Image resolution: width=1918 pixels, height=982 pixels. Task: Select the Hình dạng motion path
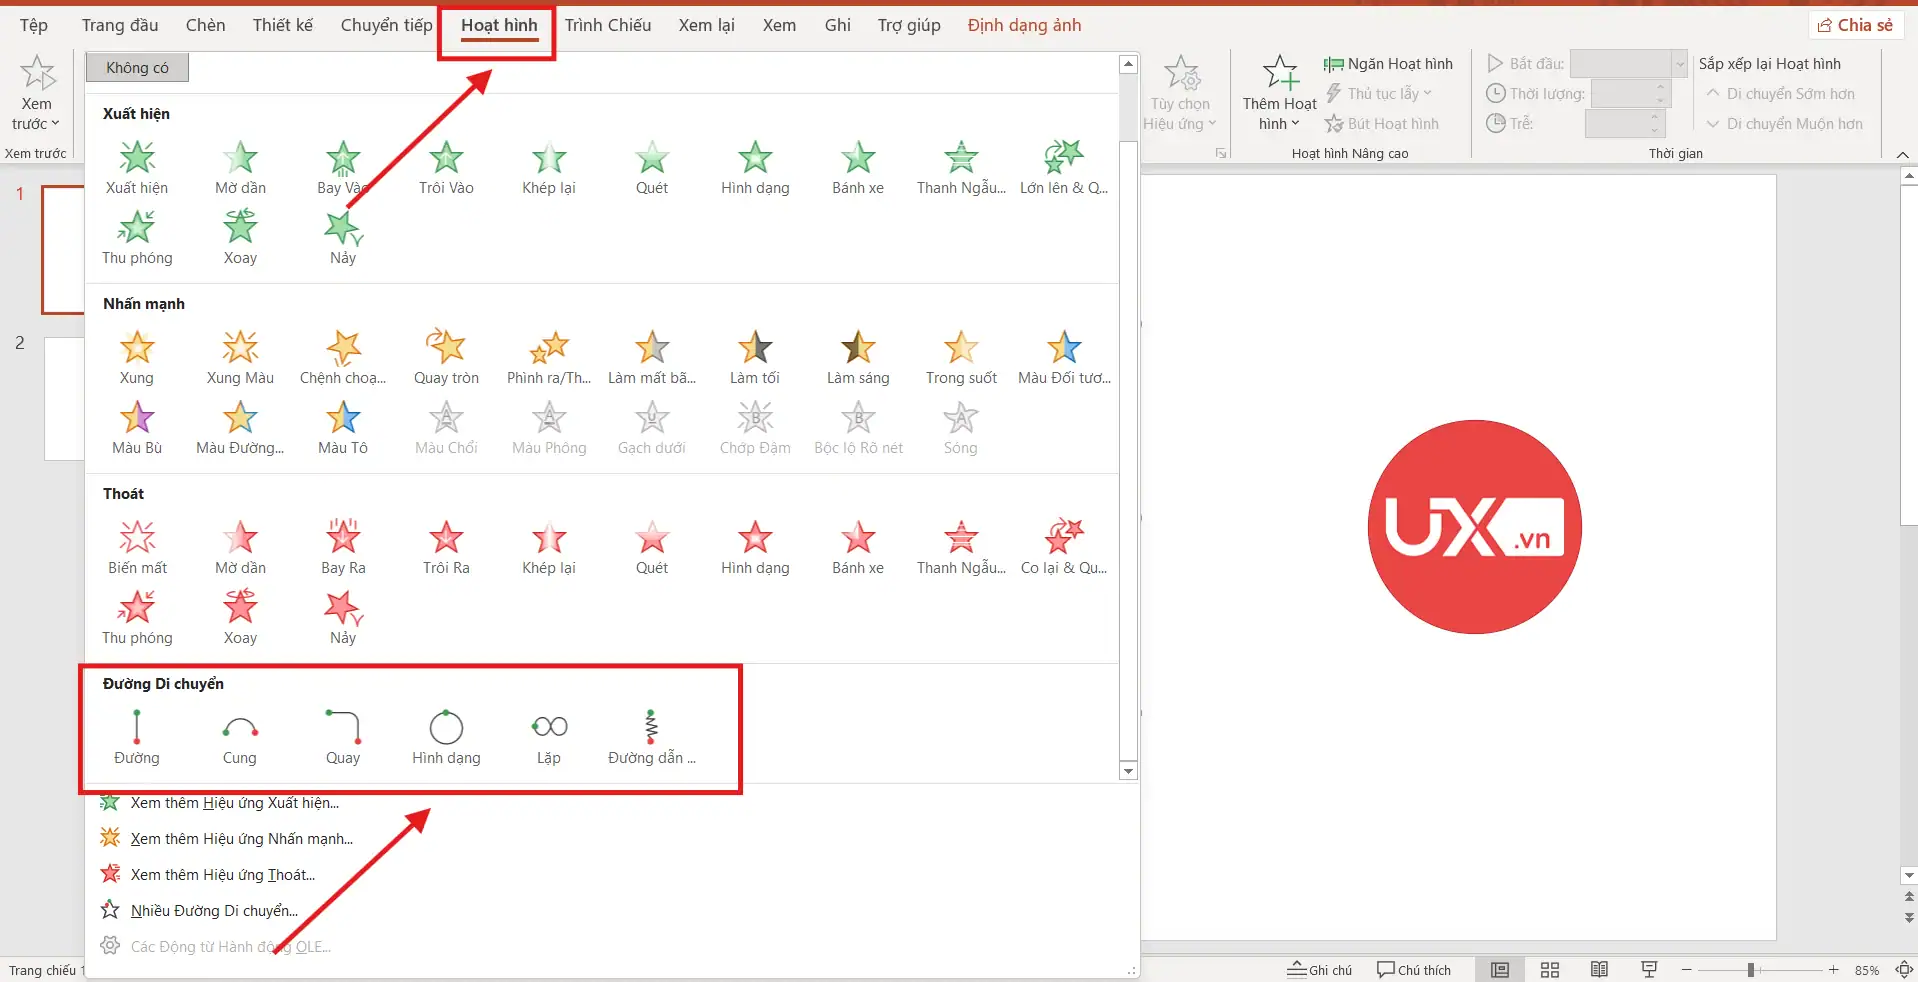446,738
